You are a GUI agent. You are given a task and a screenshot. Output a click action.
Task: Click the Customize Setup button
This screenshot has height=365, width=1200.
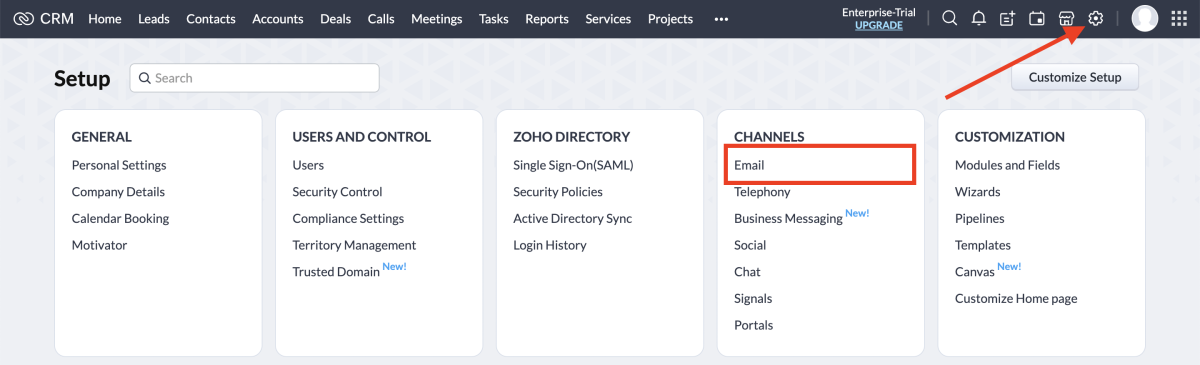(1075, 77)
